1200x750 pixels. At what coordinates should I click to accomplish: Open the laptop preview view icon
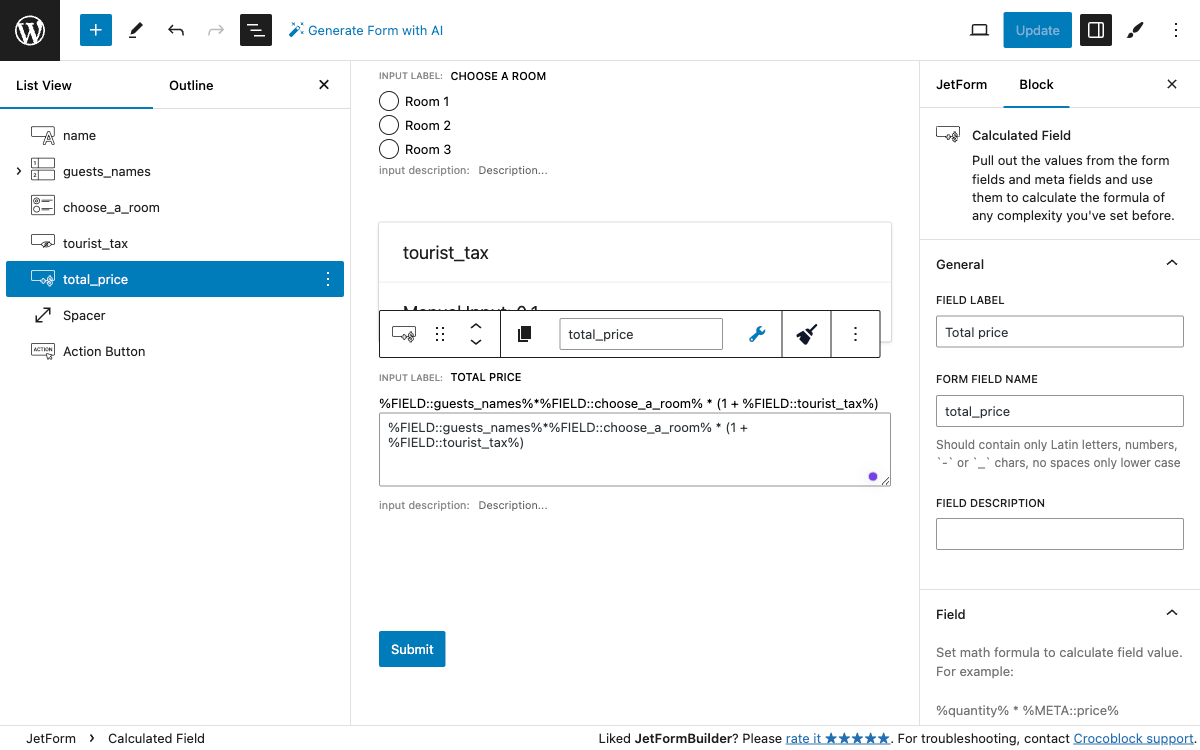click(979, 30)
